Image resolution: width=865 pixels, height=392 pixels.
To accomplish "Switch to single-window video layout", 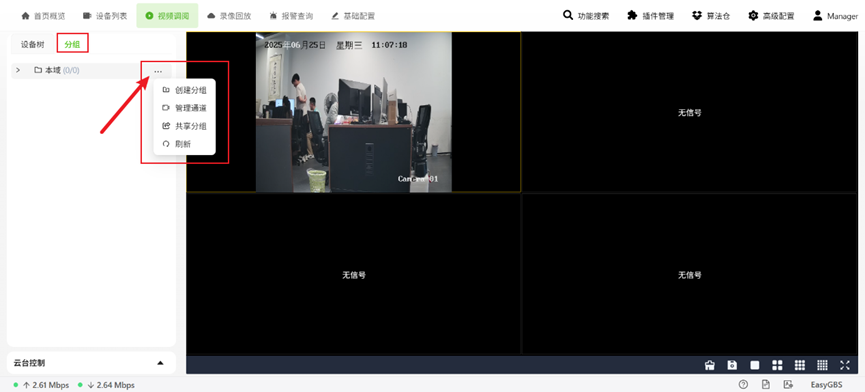I will point(755,365).
